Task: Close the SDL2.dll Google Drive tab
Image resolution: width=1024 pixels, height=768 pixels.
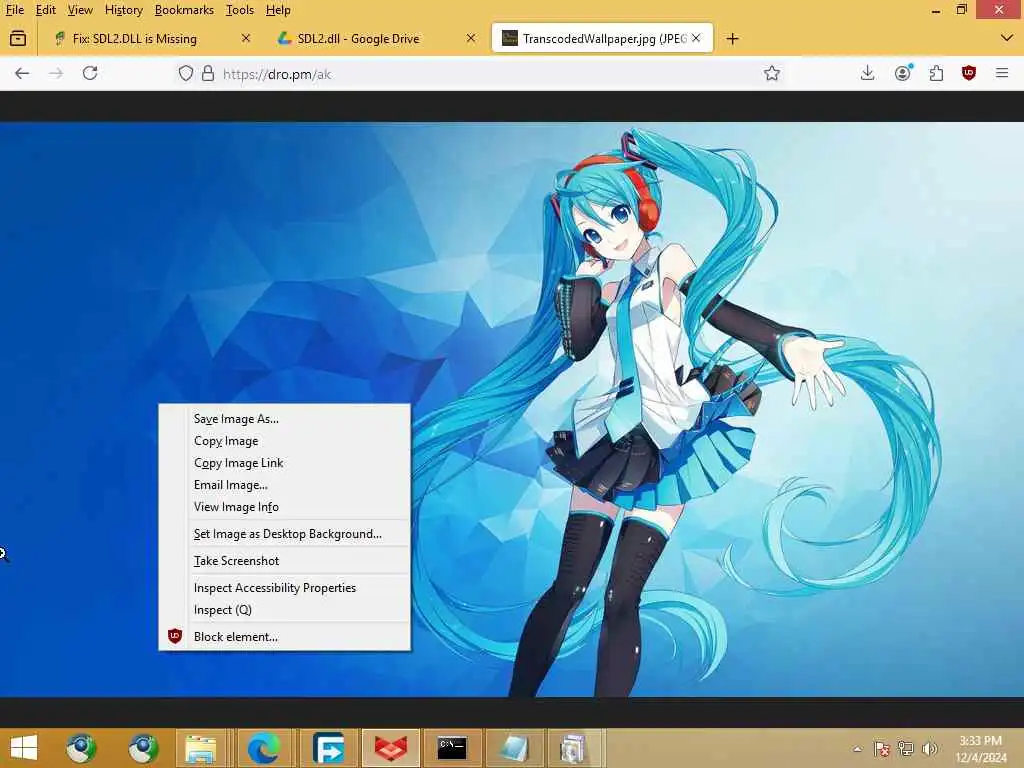Action: [x=471, y=39]
